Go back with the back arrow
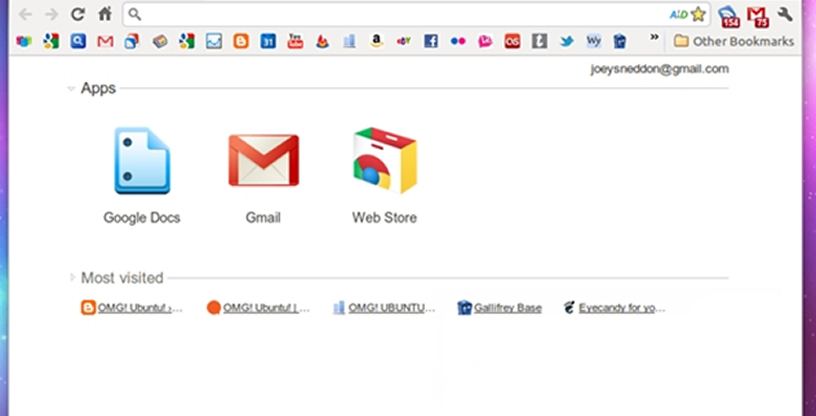Screen dimensions: 816x416 click(25, 14)
